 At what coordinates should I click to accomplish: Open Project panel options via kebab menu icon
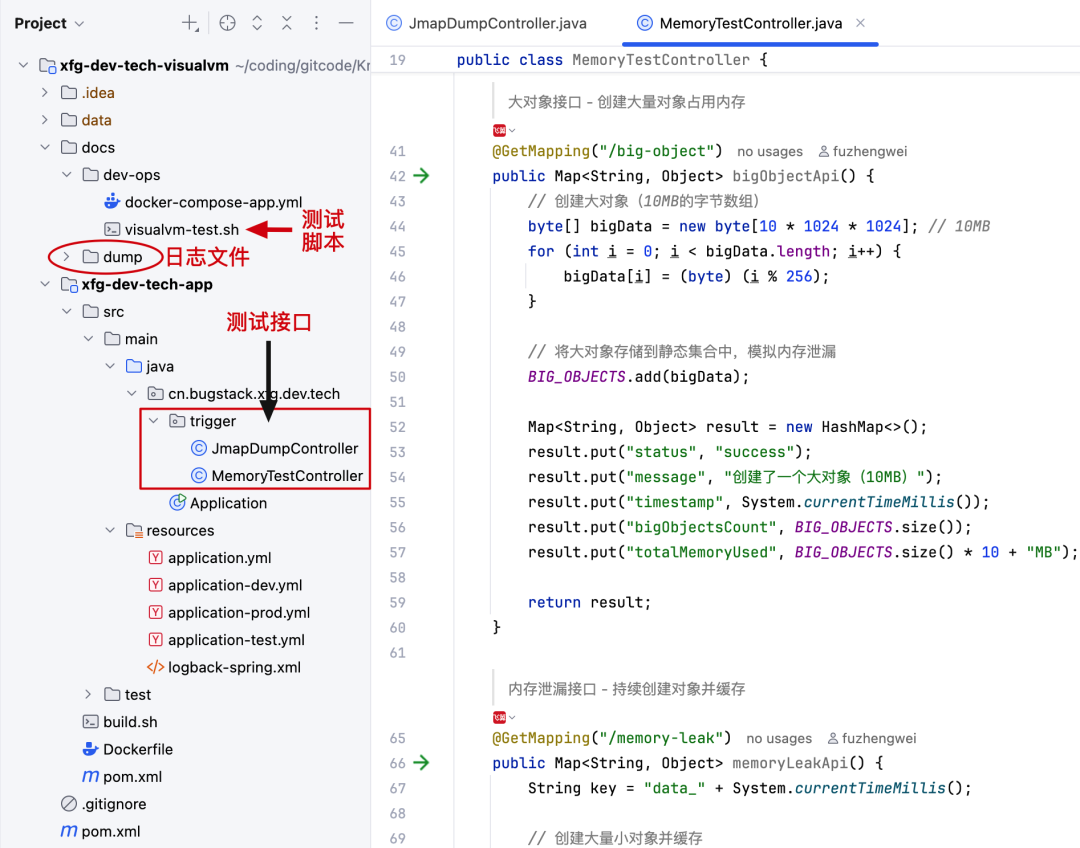[x=317, y=22]
